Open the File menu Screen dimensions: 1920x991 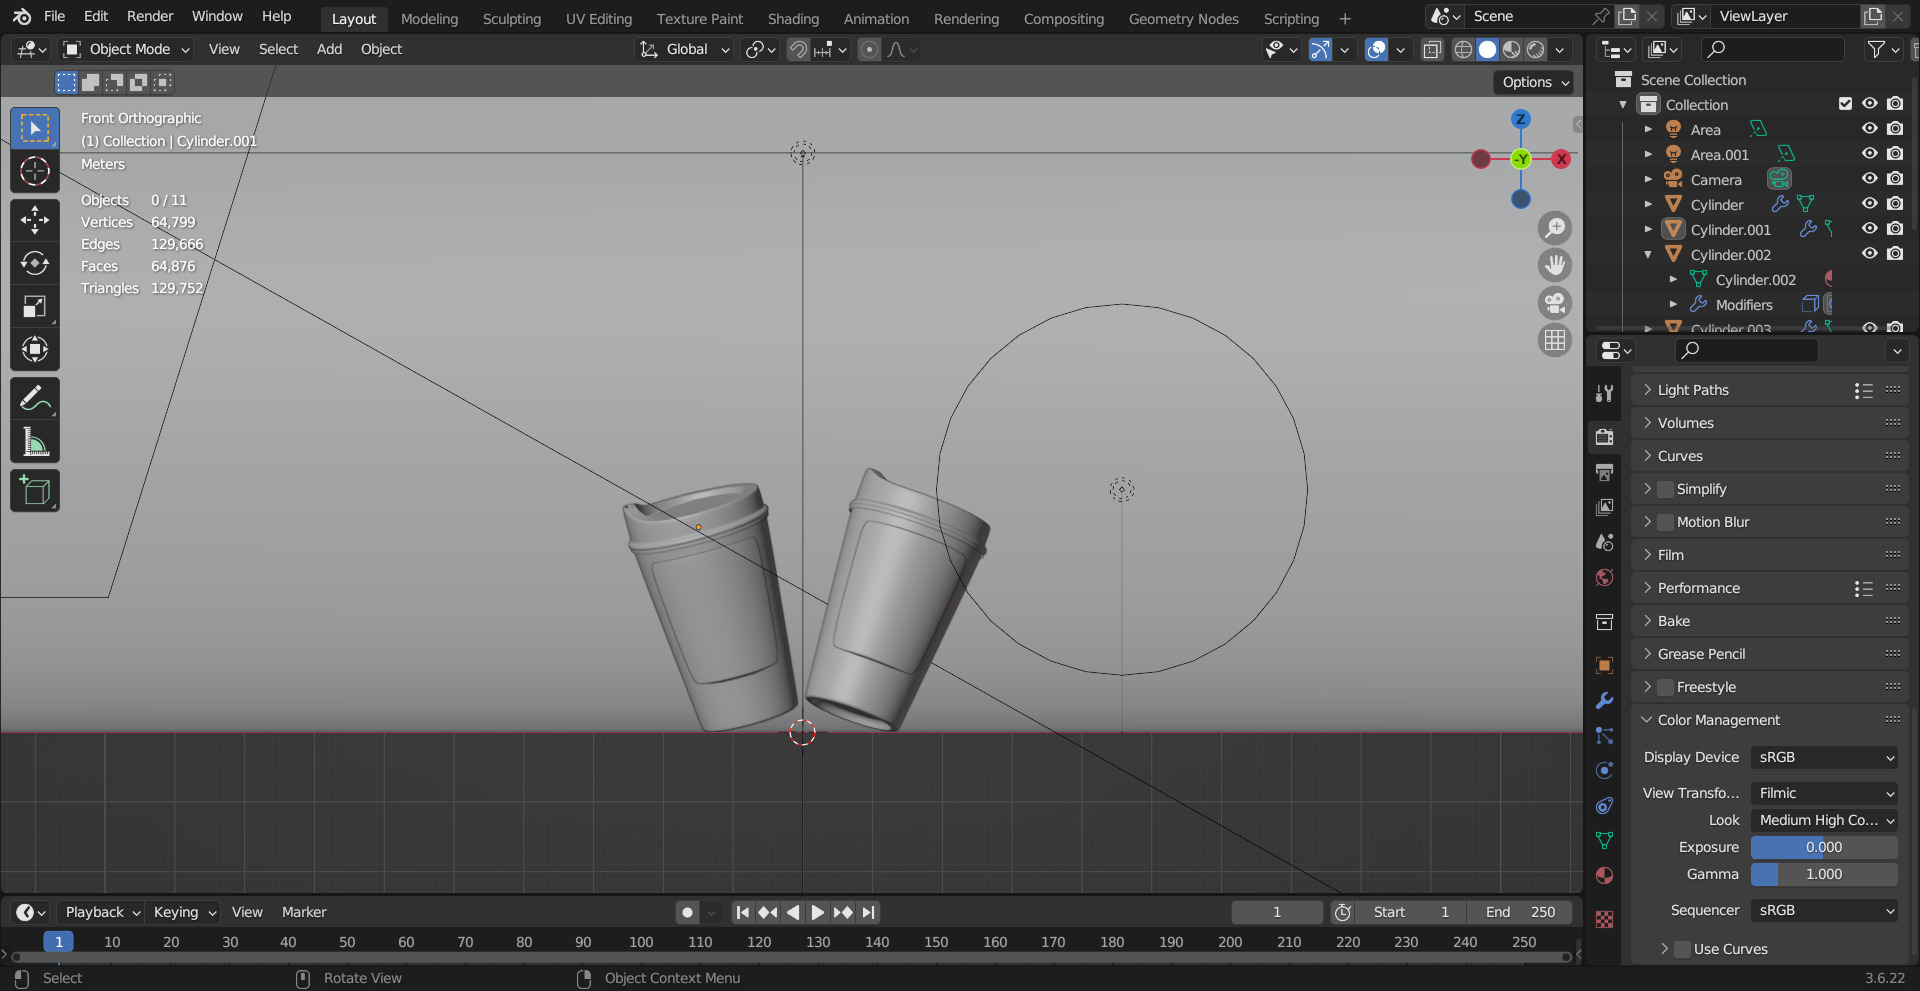pos(55,16)
